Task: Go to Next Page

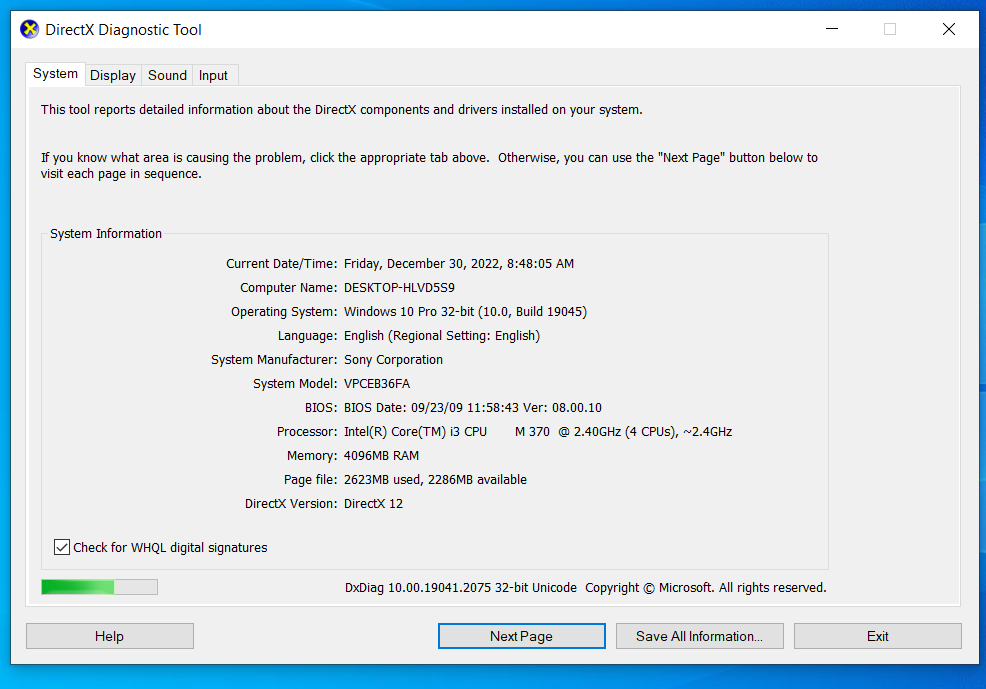Action: [x=521, y=636]
